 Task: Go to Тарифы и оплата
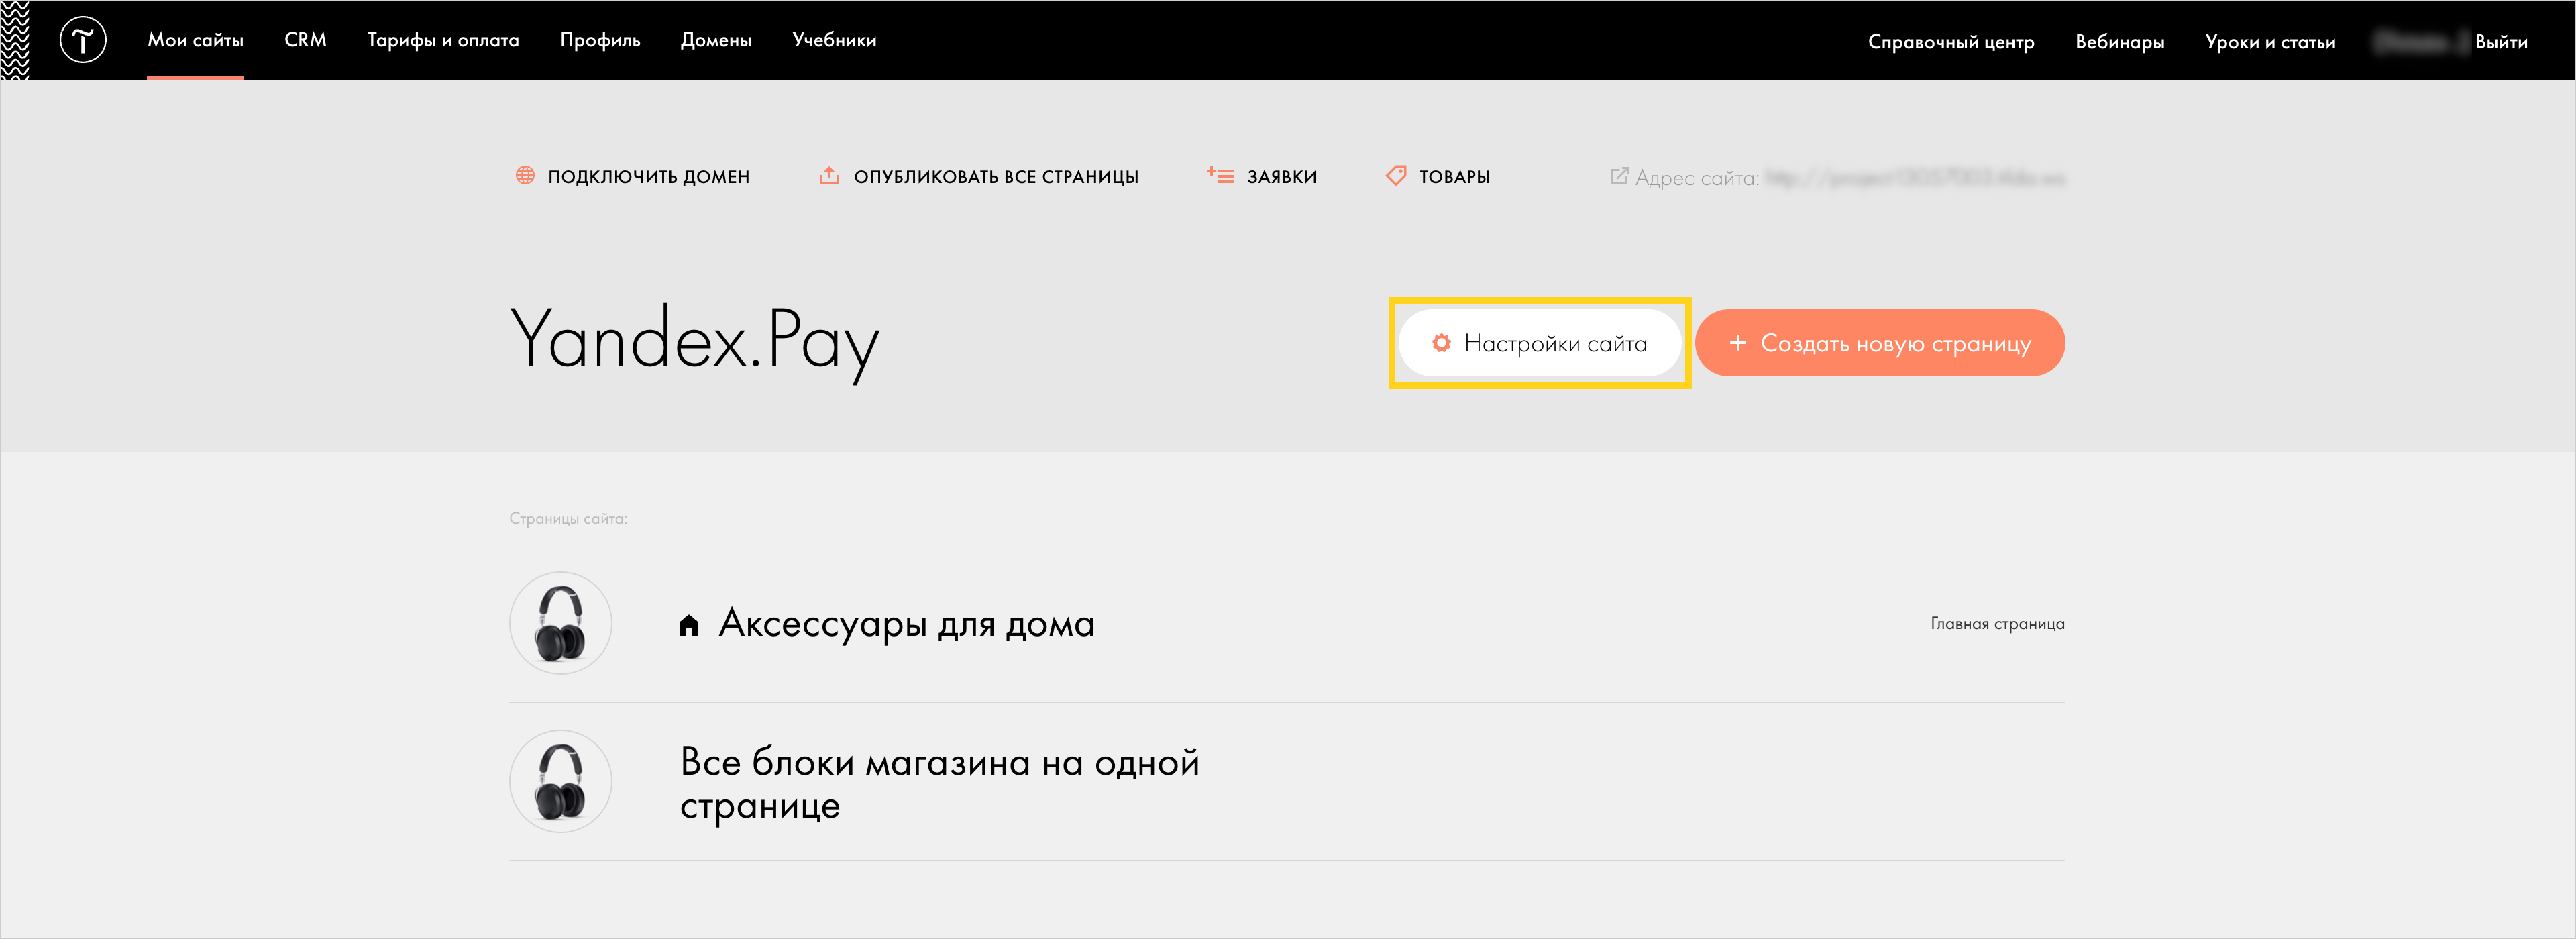[x=443, y=40]
